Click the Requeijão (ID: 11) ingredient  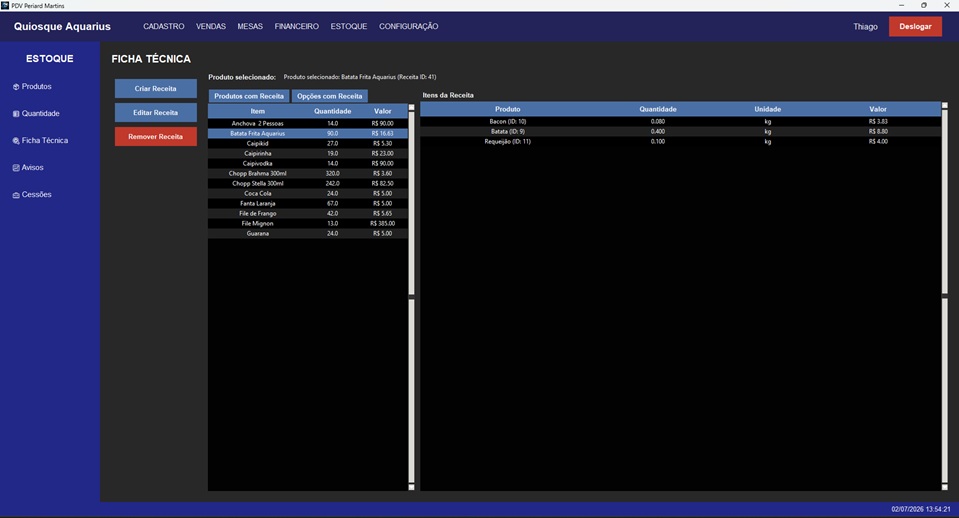[508, 141]
